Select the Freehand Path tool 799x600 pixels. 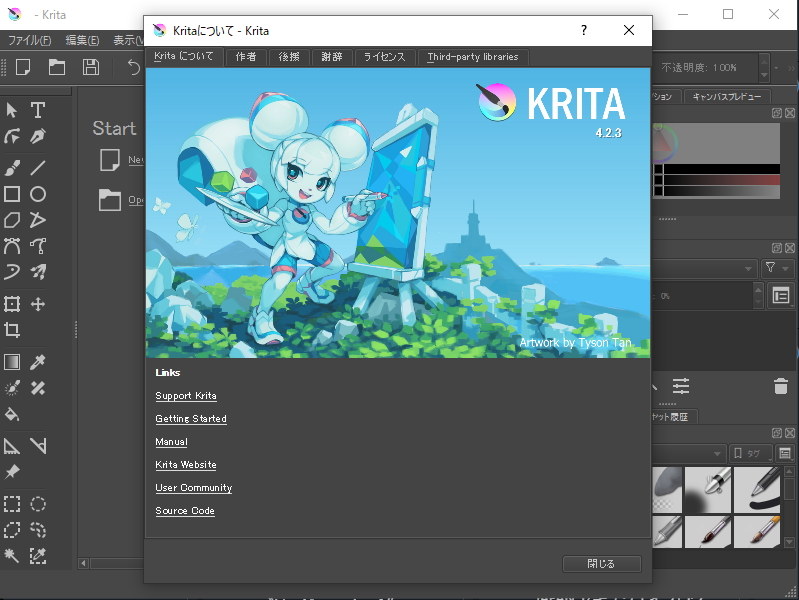[x=38, y=246]
